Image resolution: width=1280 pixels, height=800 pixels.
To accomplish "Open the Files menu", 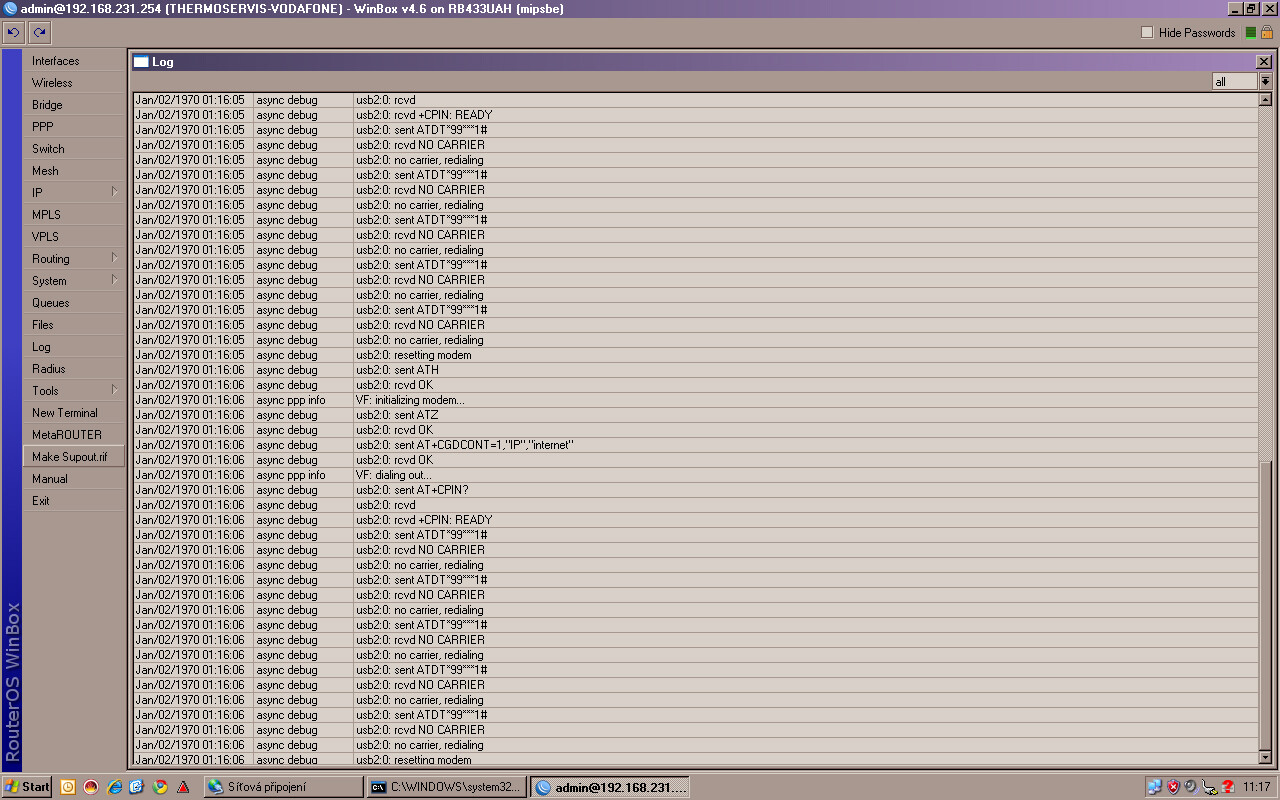I will [74, 325].
